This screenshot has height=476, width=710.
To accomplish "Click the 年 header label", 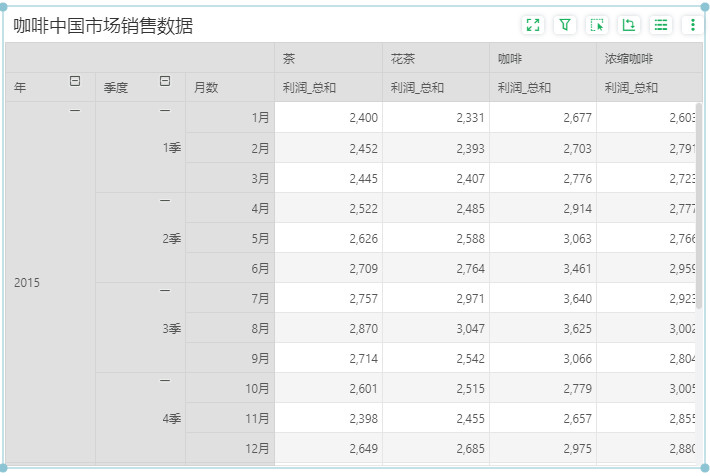I will (x=20, y=87).
